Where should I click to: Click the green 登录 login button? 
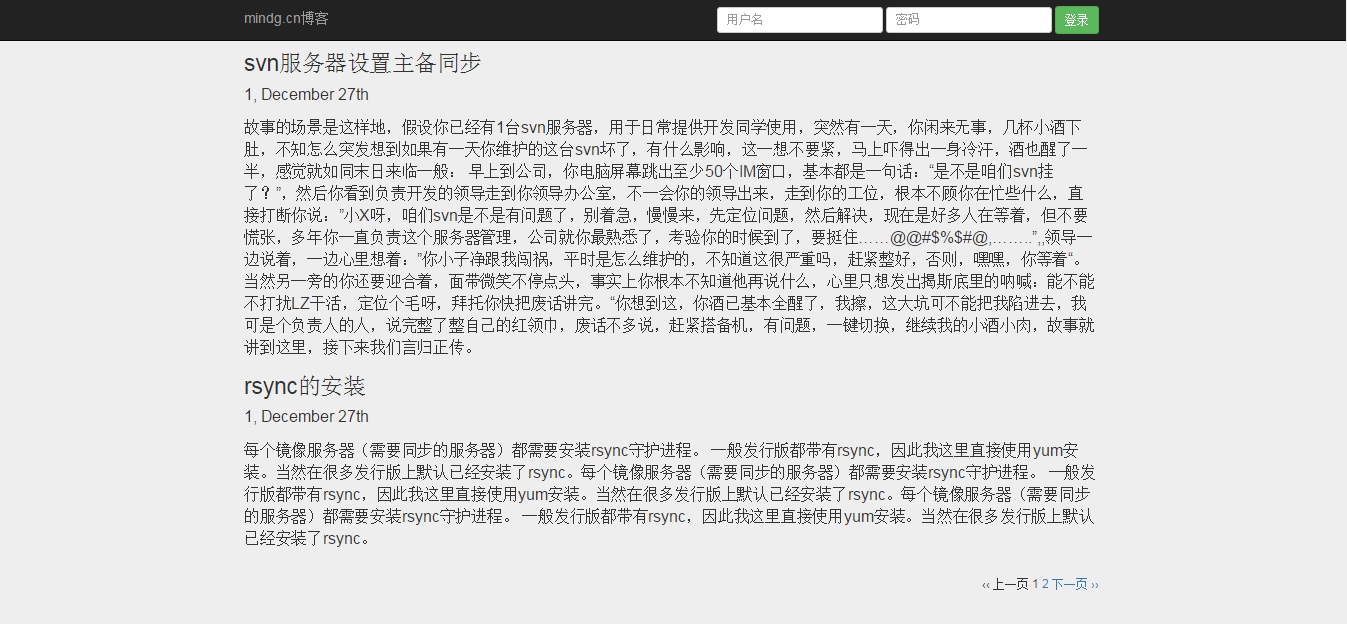[1077, 20]
